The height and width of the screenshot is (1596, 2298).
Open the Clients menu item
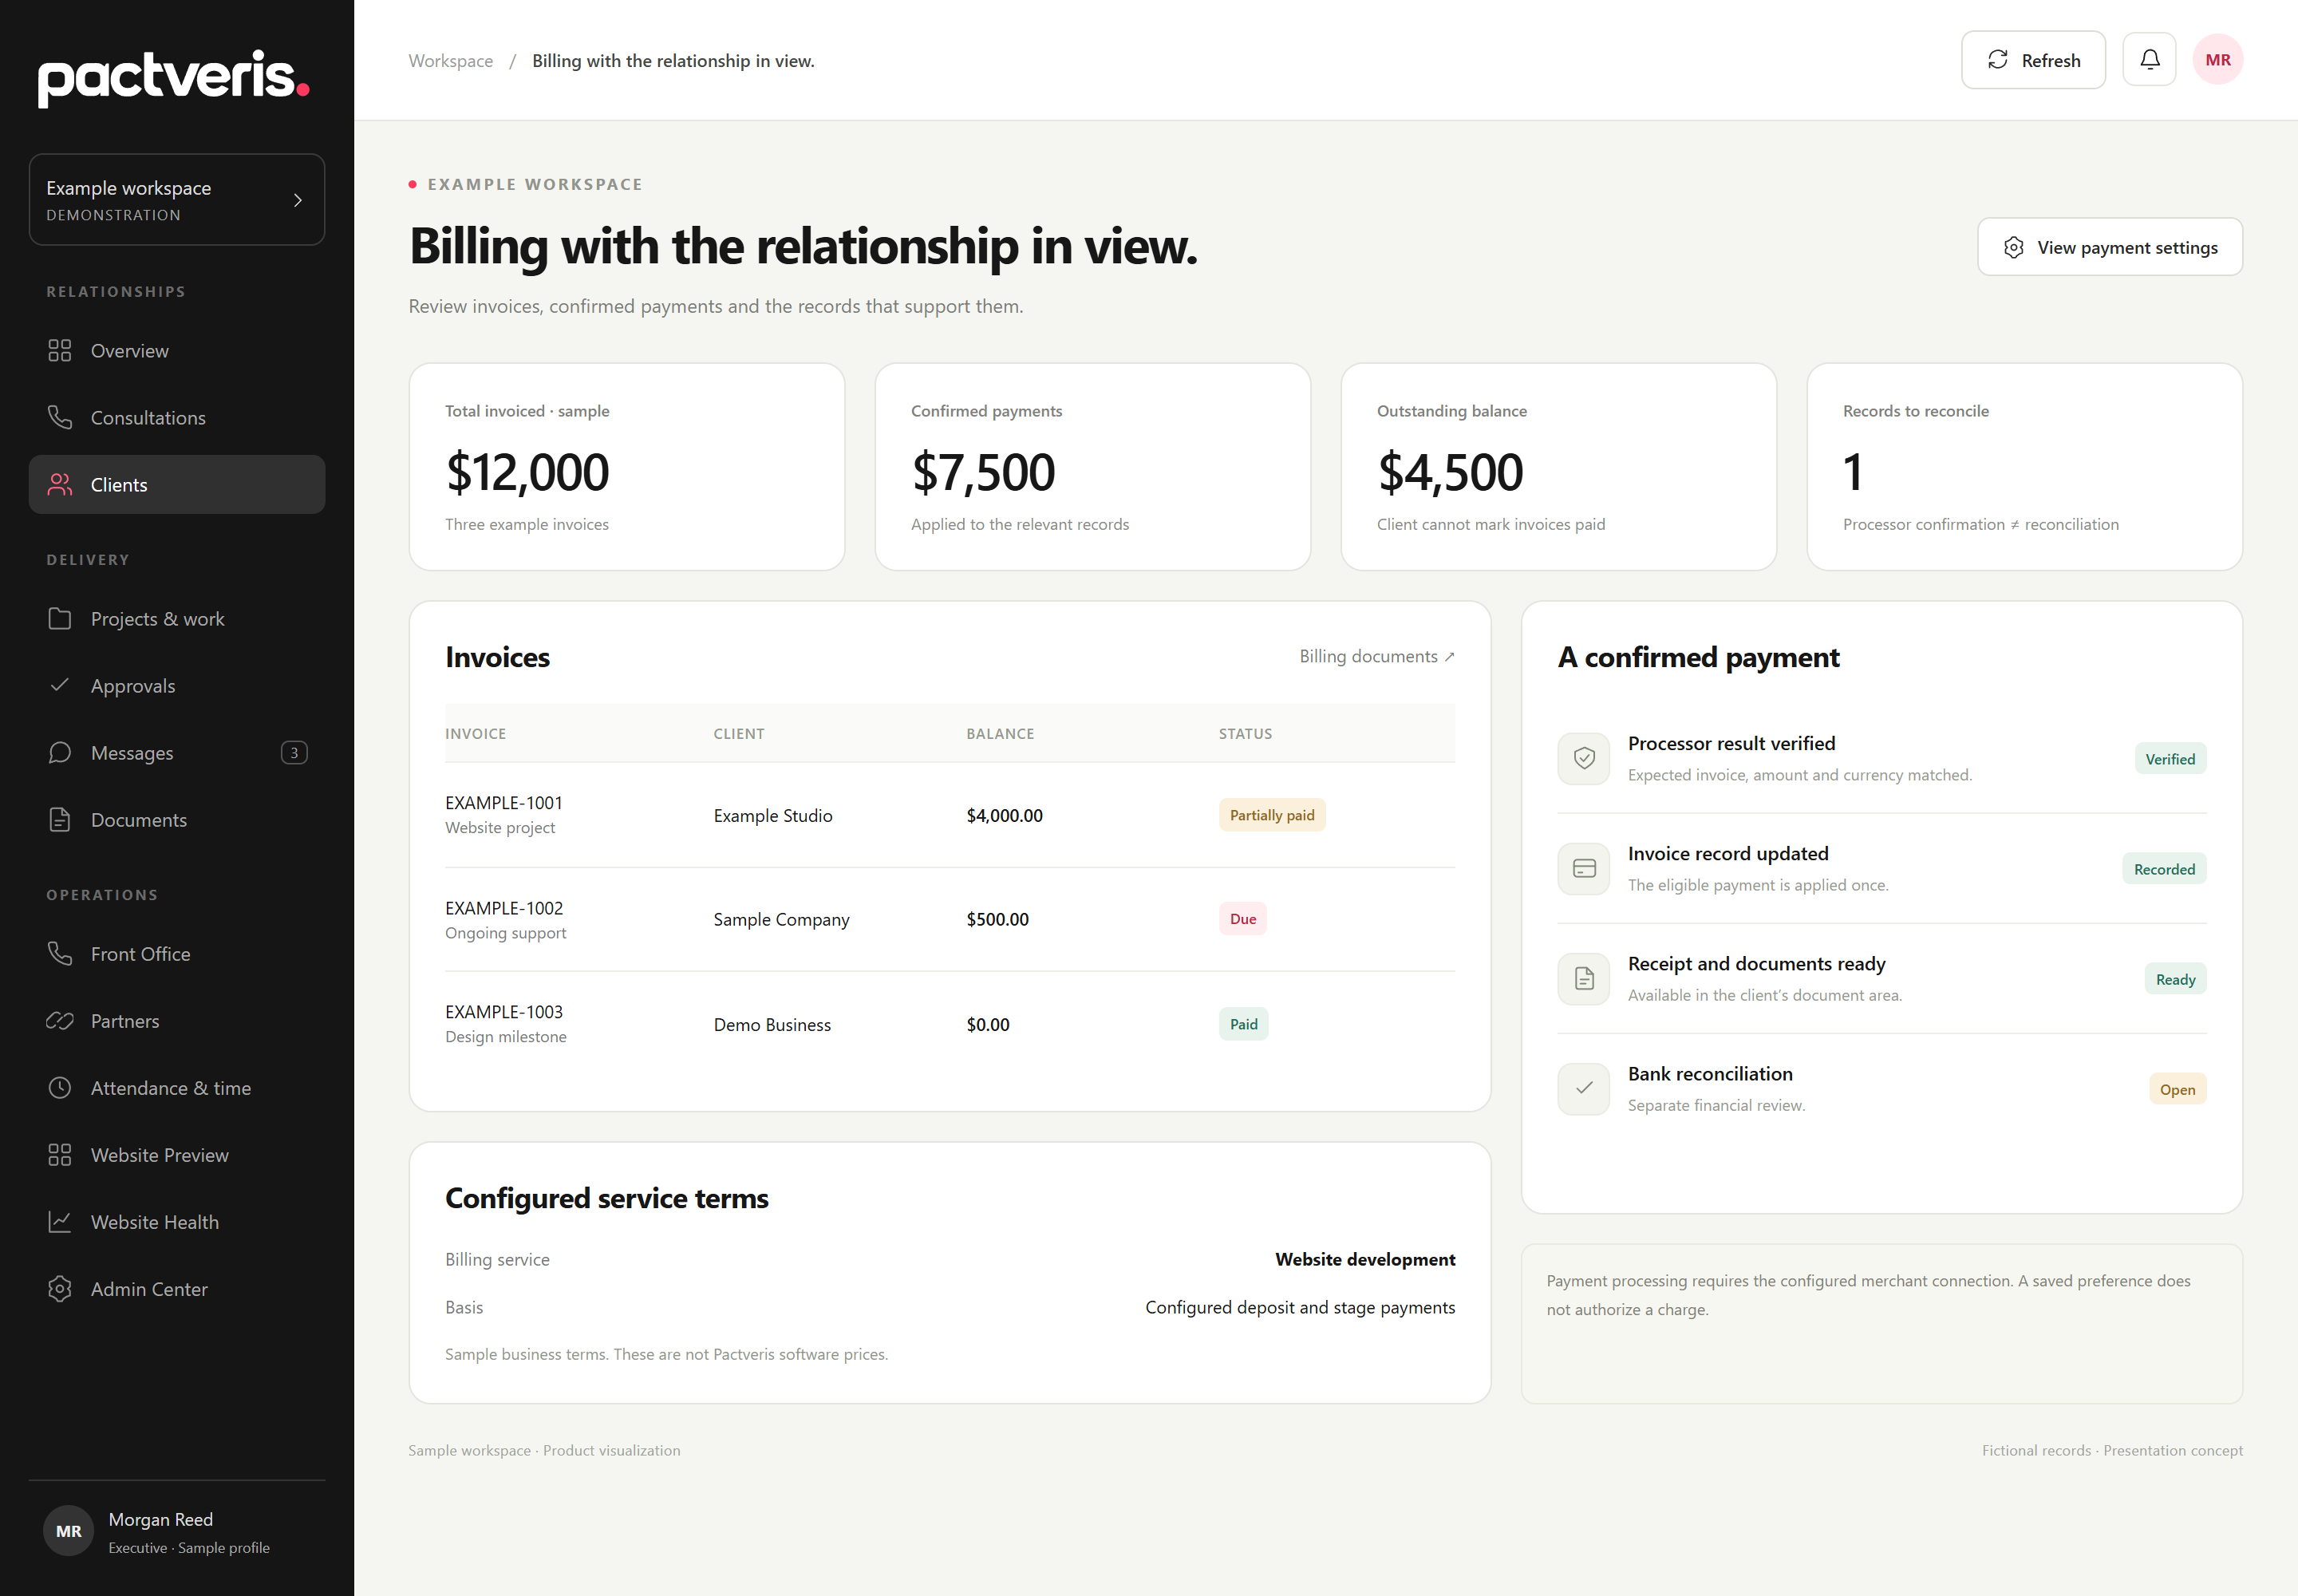coord(177,485)
